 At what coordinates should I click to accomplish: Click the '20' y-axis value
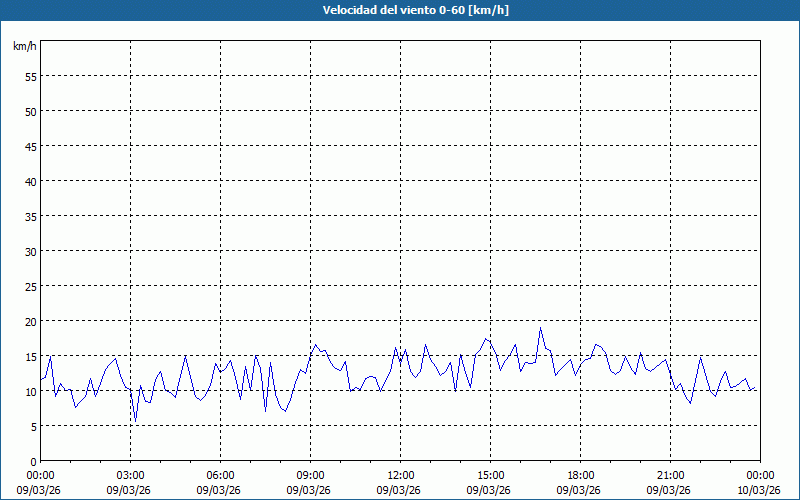coord(31,321)
